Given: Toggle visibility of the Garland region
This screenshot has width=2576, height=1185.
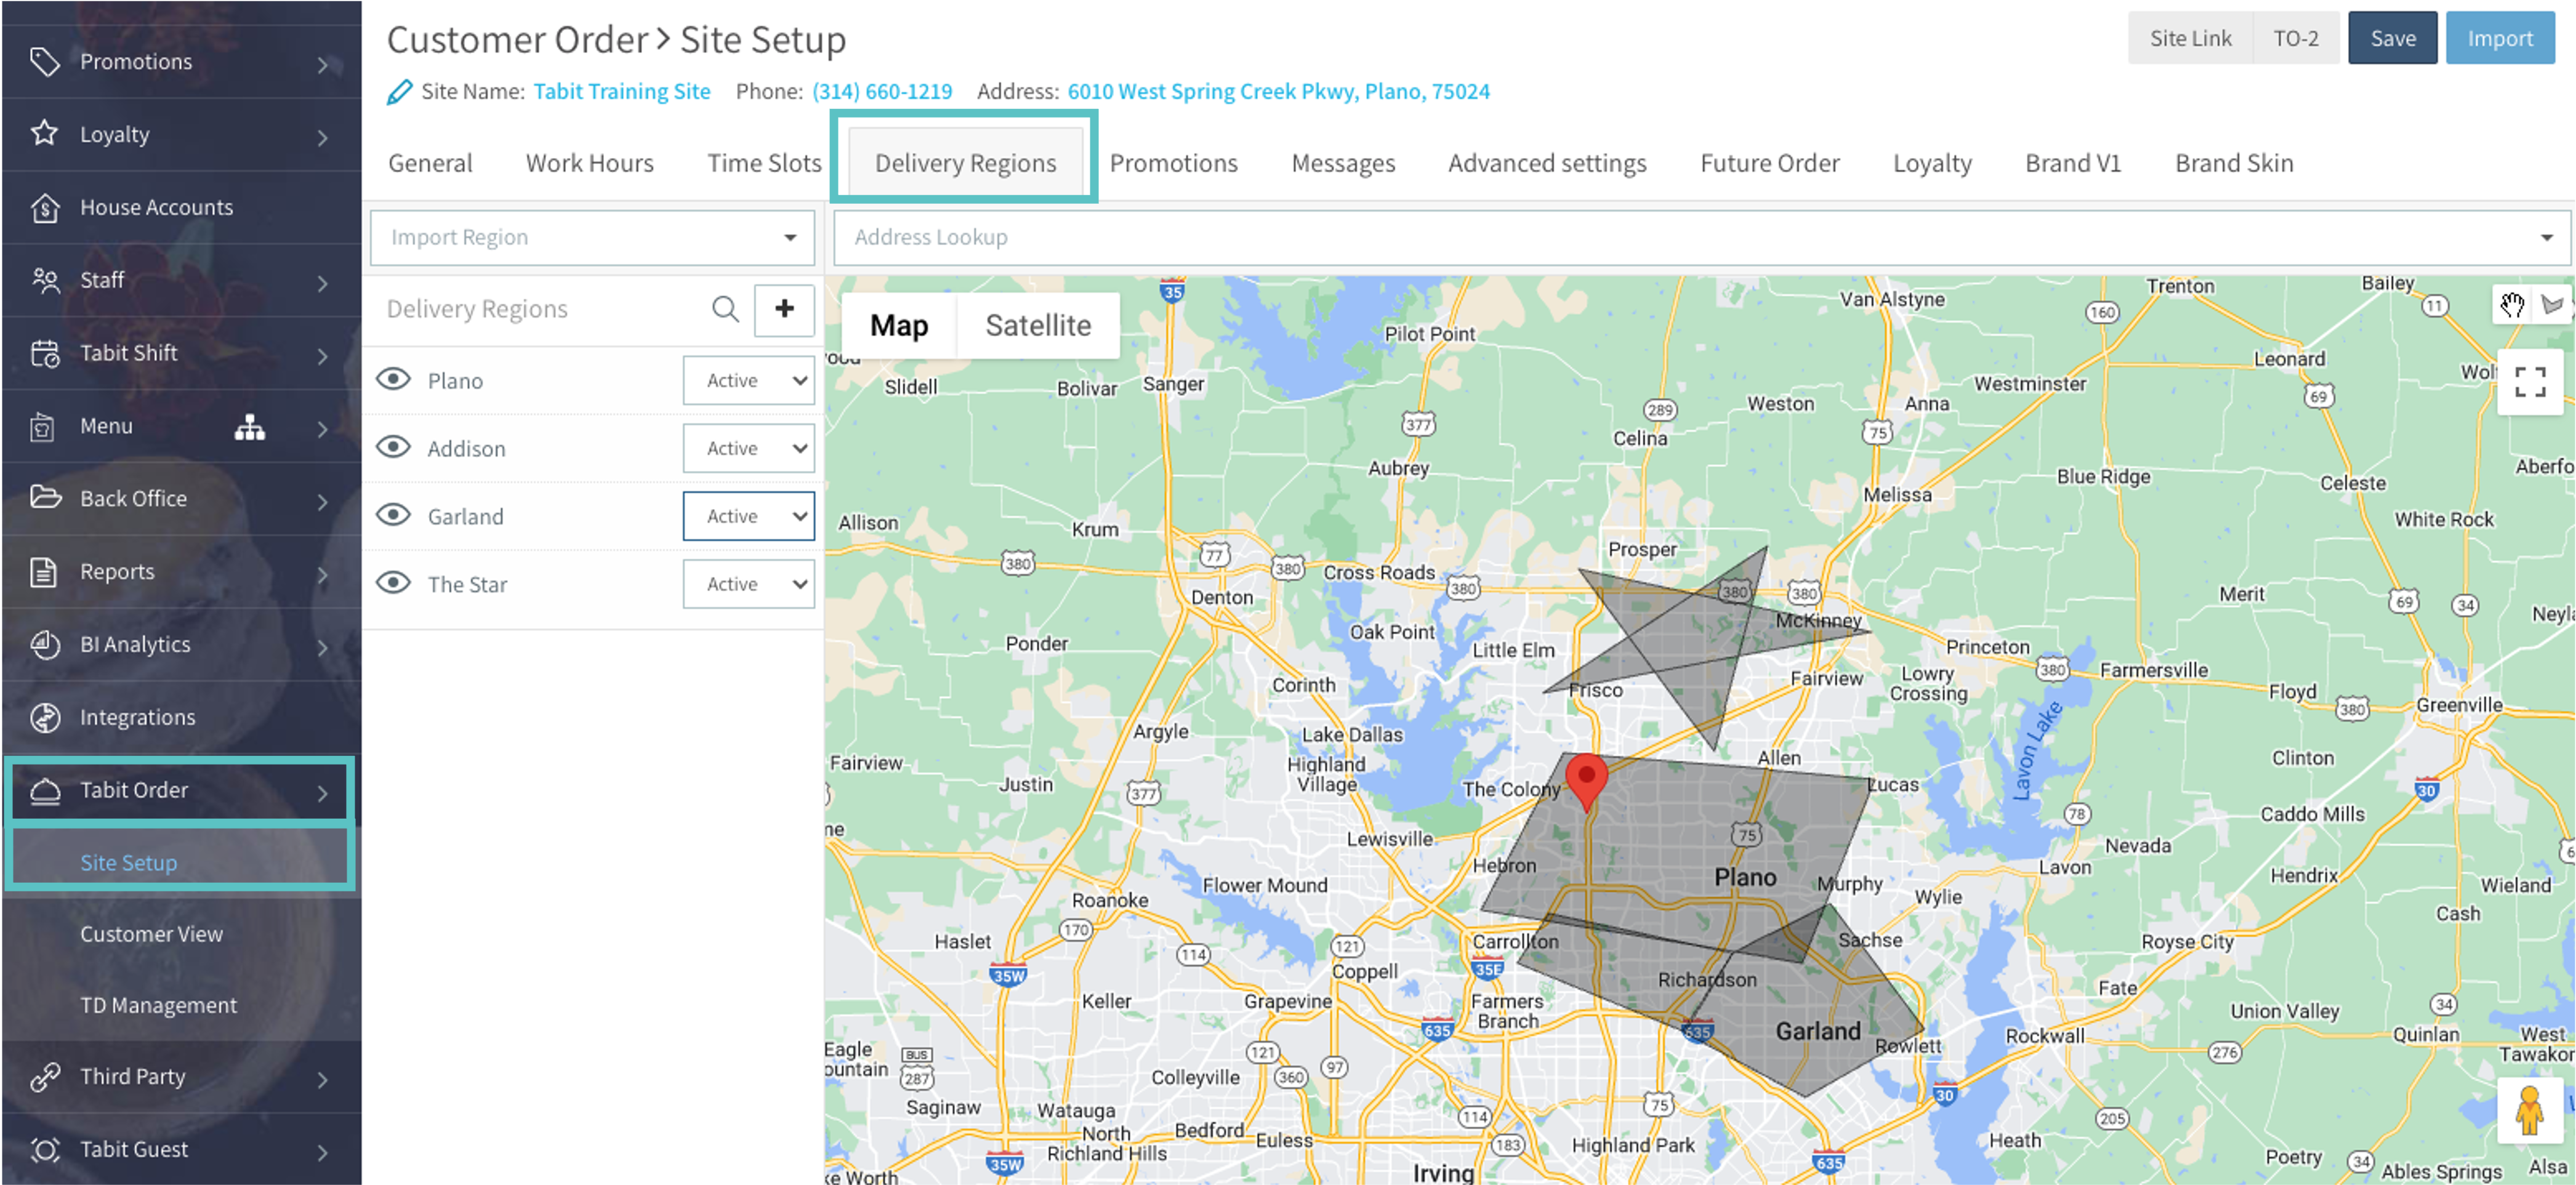Looking at the screenshot, I should 394,516.
